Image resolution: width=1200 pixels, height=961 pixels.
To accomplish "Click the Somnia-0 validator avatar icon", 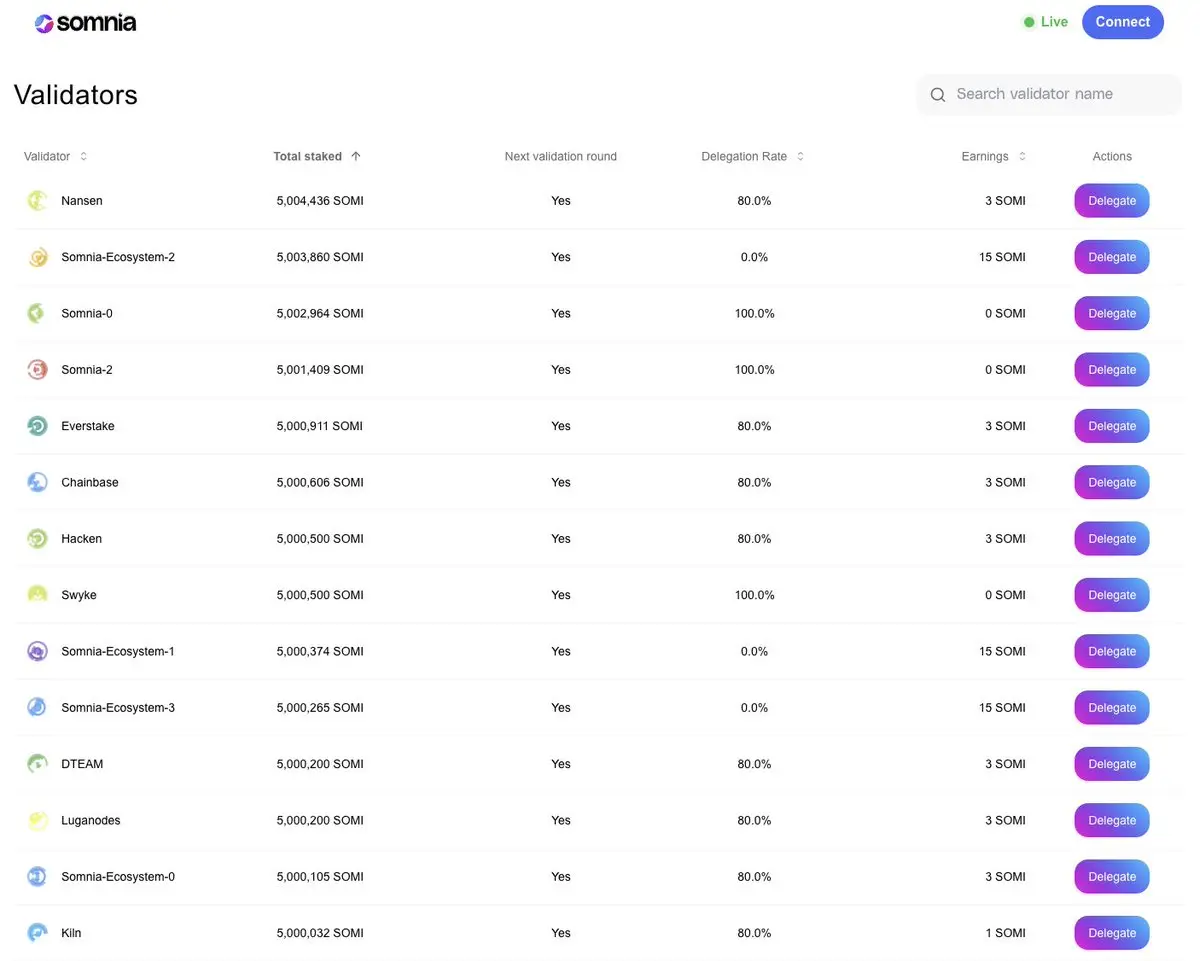I will click(x=37, y=313).
